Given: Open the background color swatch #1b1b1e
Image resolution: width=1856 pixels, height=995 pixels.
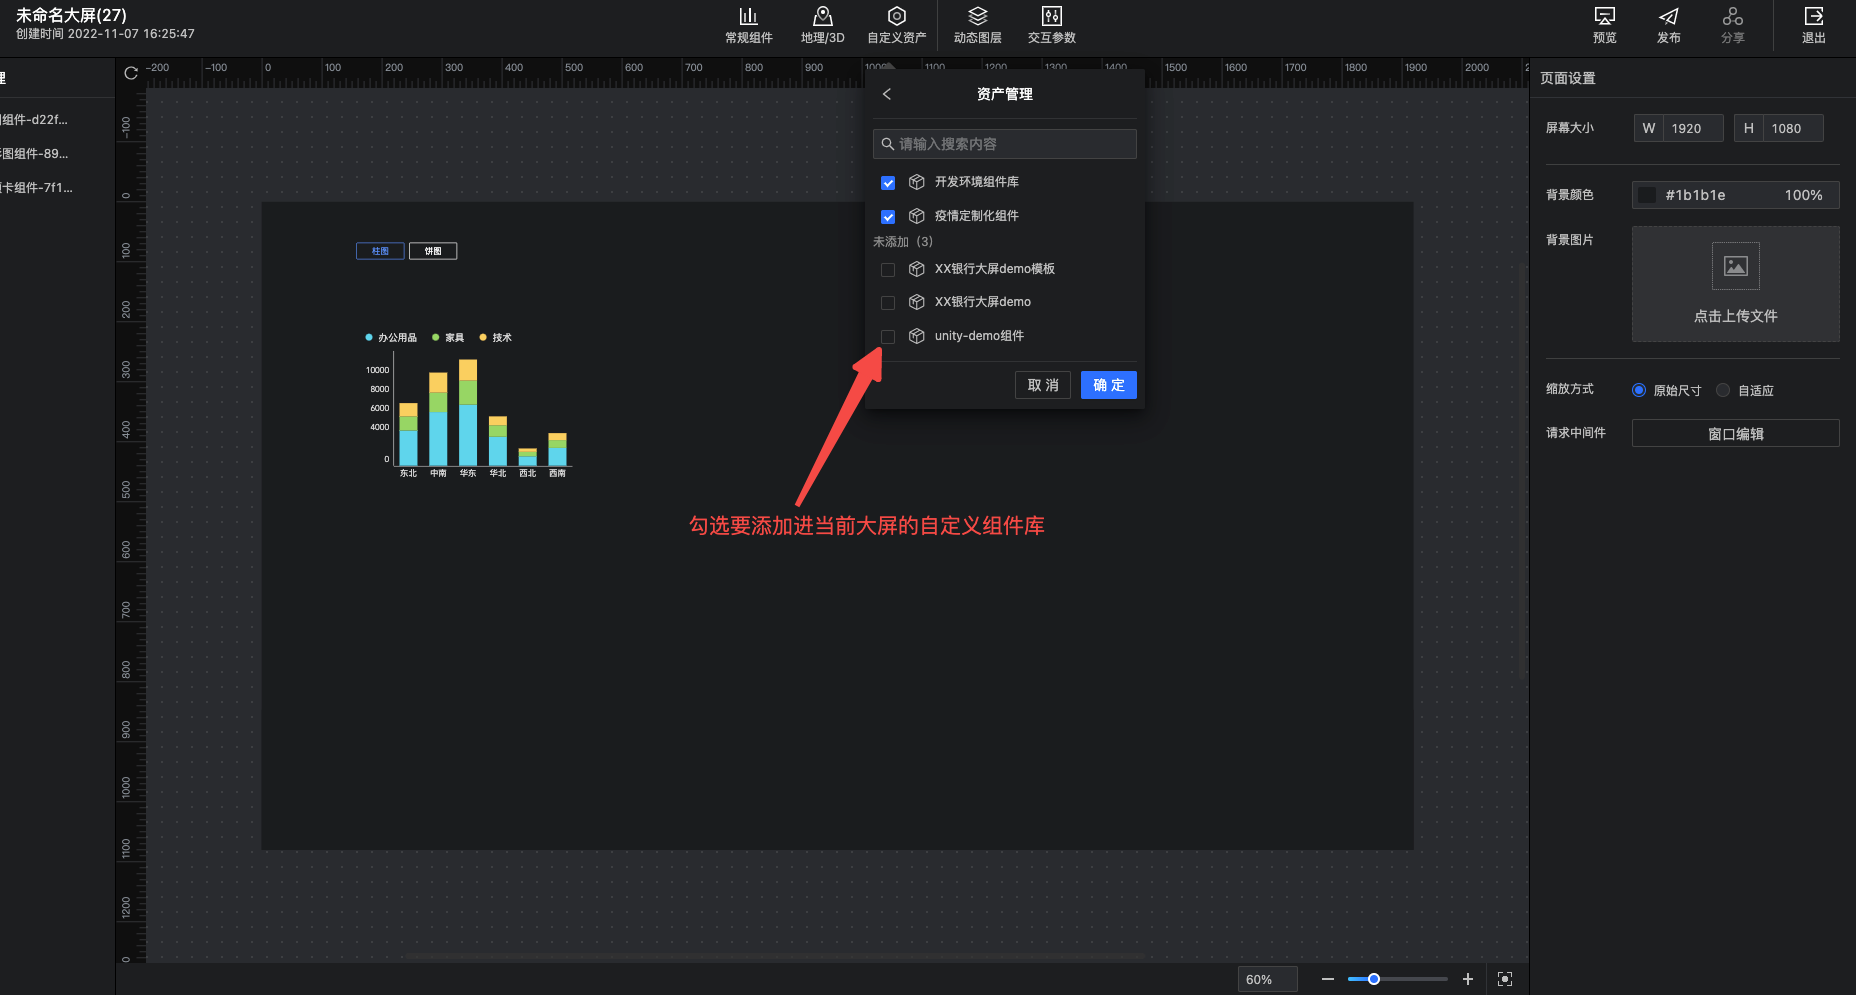Looking at the screenshot, I should [1647, 195].
